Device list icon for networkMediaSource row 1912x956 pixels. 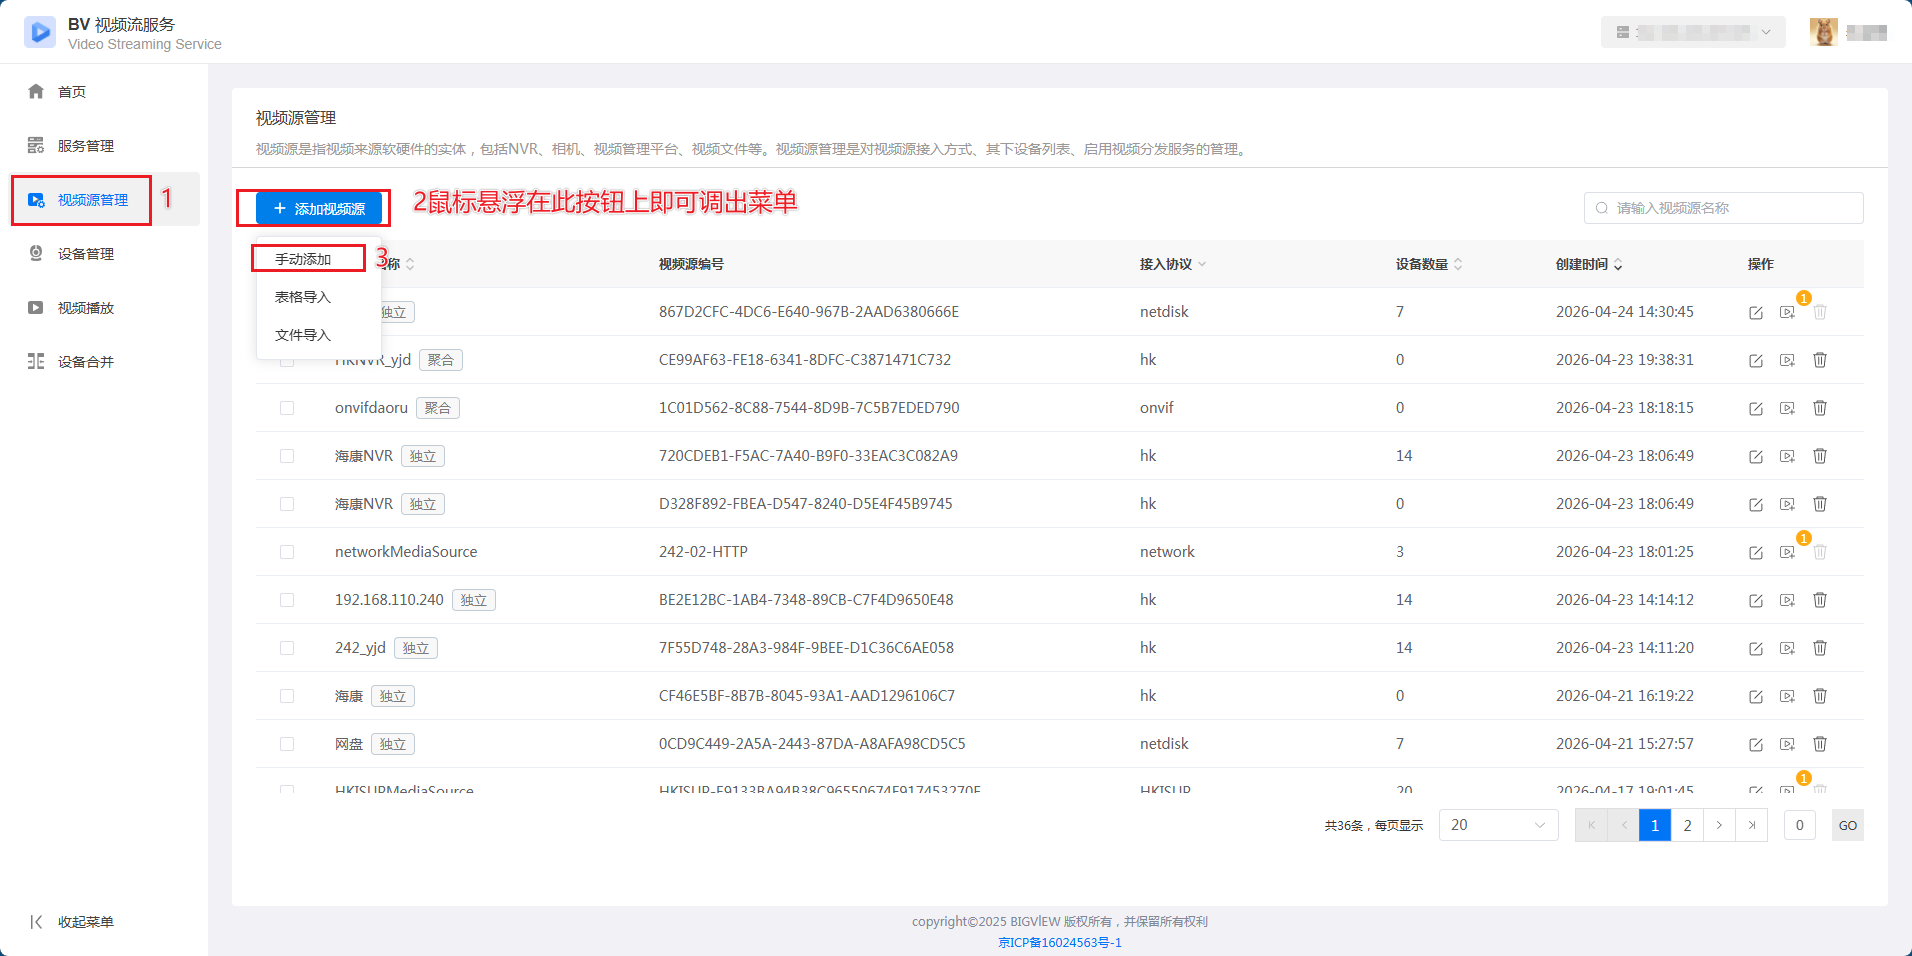tap(1787, 552)
